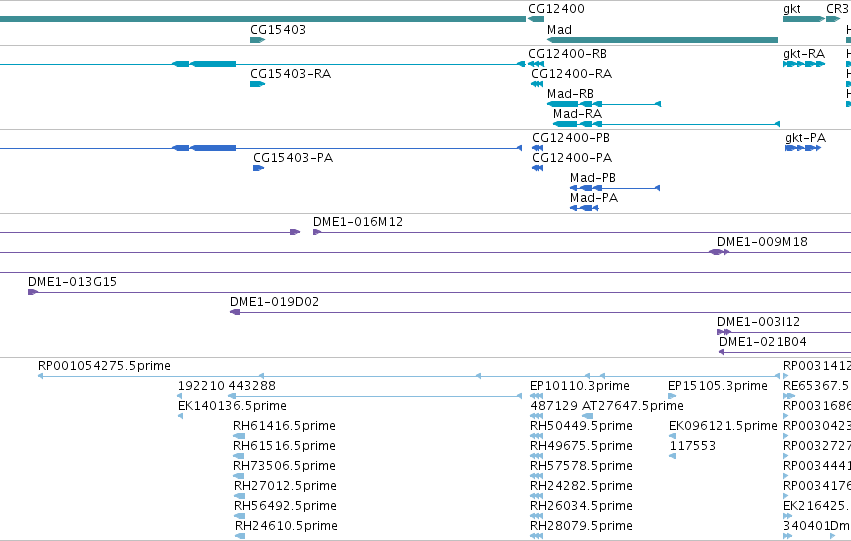The height and width of the screenshot is (541, 851).
Task: Select EST RH57578.5prime
Action: (x=581, y=466)
